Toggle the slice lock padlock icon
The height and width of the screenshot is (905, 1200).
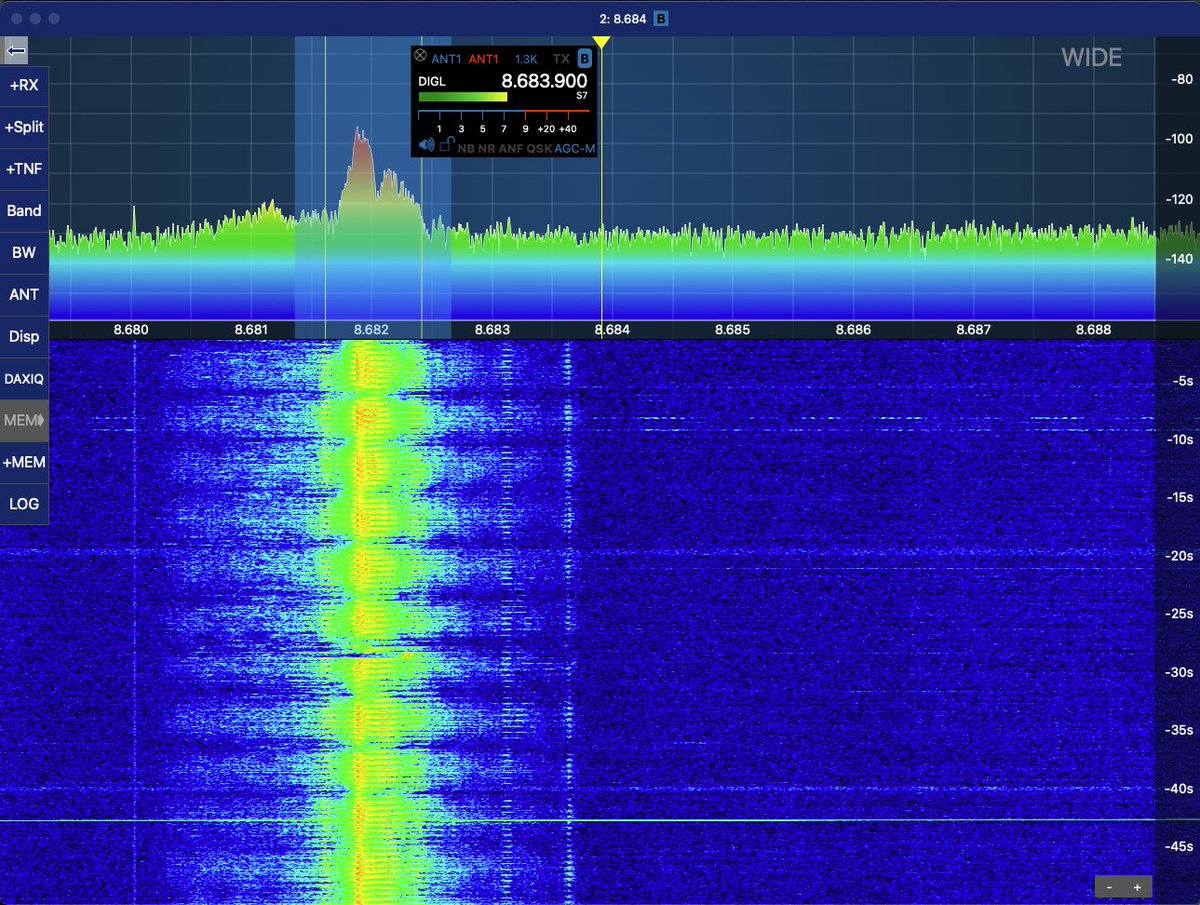pyautogui.click(x=447, y=145)
